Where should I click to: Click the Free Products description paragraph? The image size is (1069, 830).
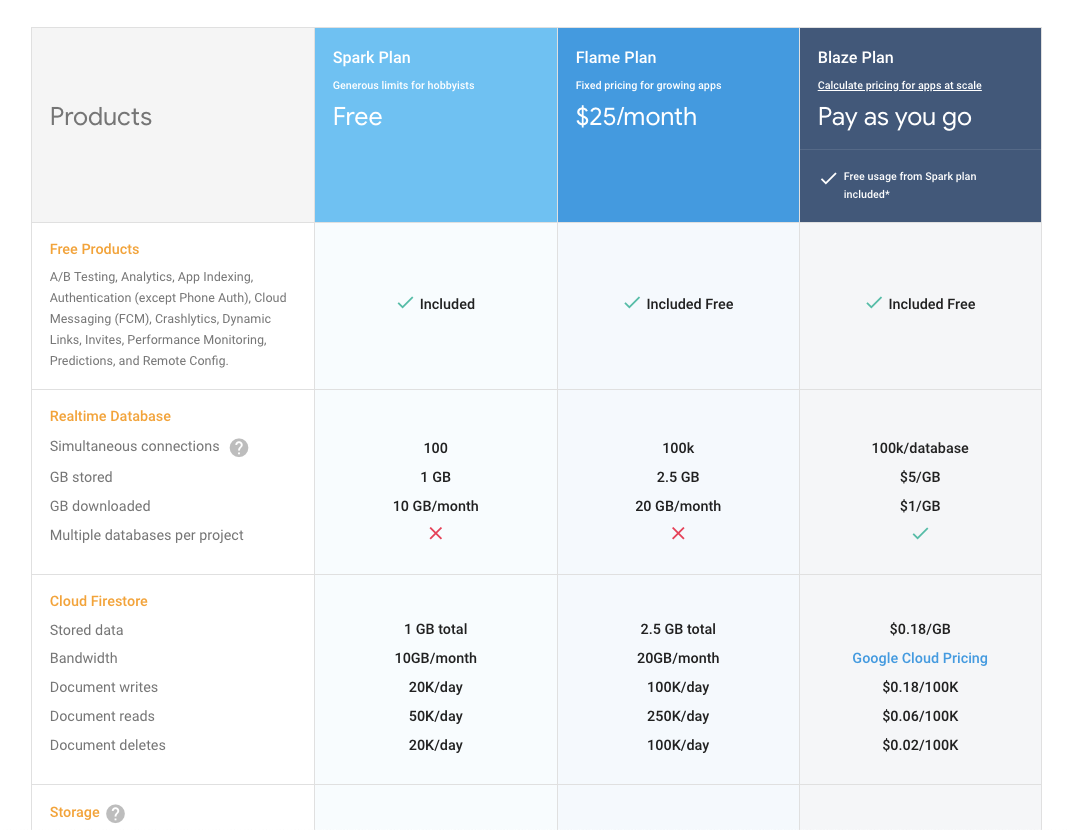(168, 318)
